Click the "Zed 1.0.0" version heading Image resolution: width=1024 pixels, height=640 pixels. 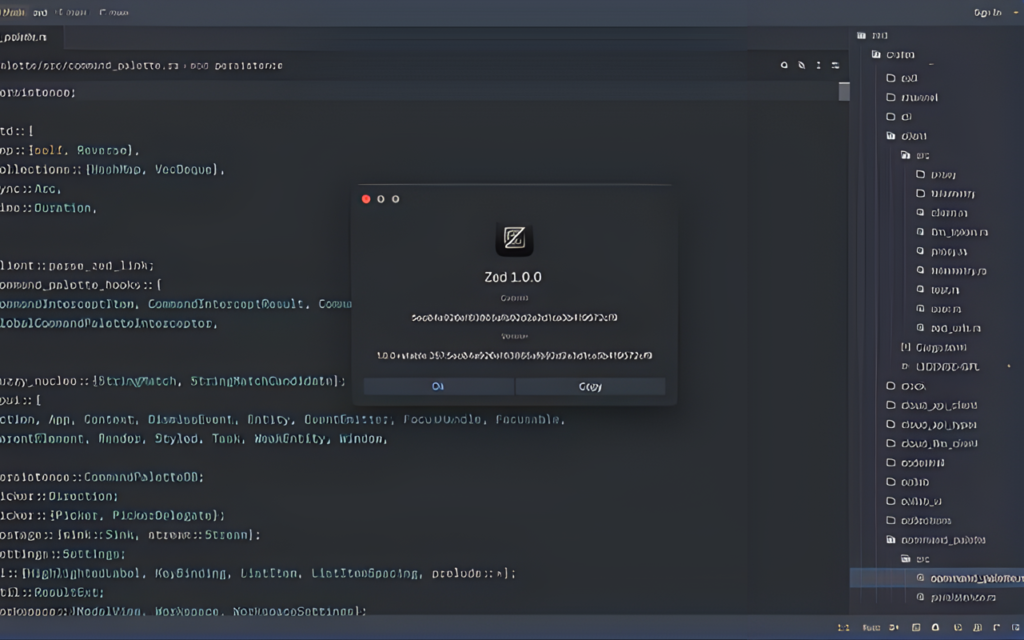click(513, 277)
